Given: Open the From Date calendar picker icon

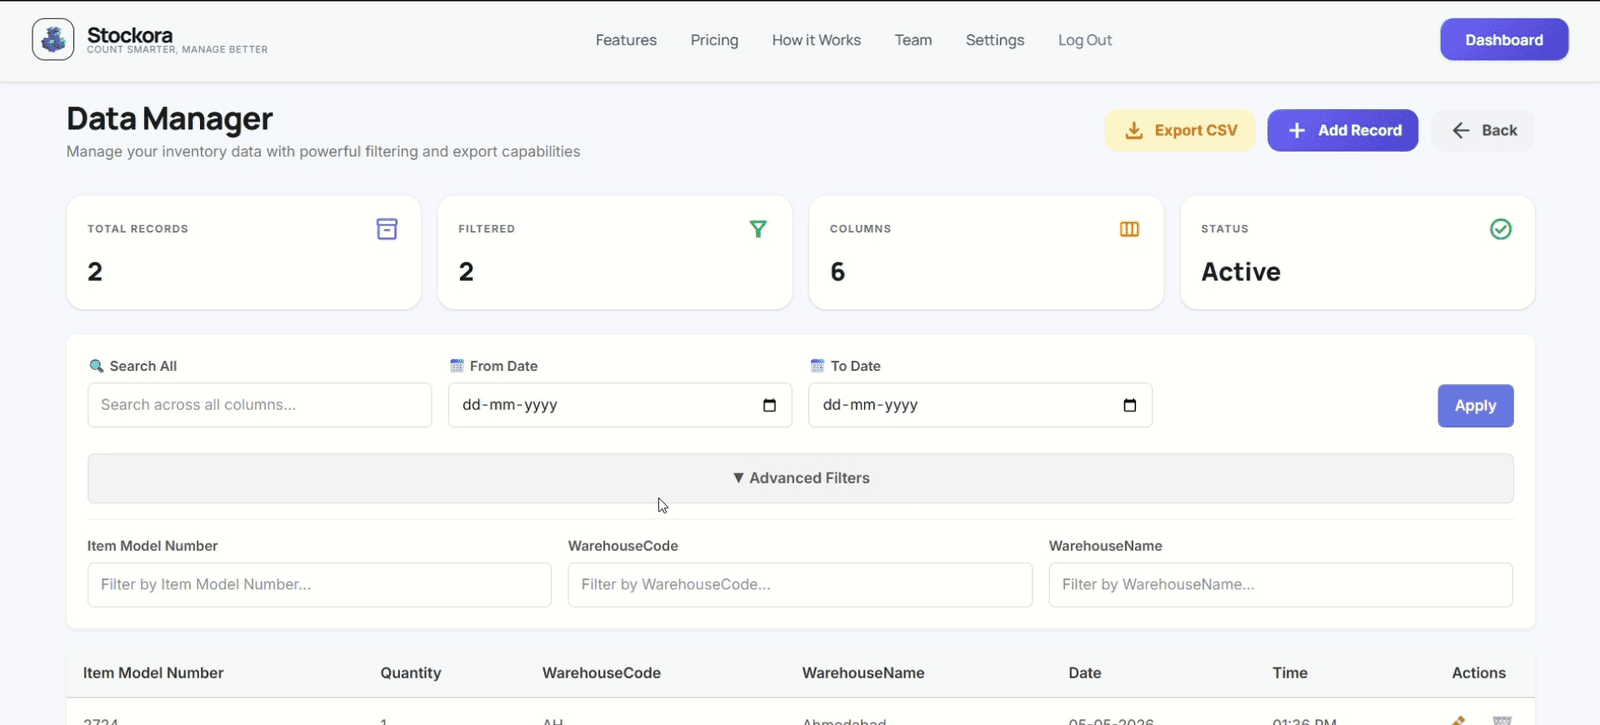Looking at the screenshot, I should [x=769, y=405].
